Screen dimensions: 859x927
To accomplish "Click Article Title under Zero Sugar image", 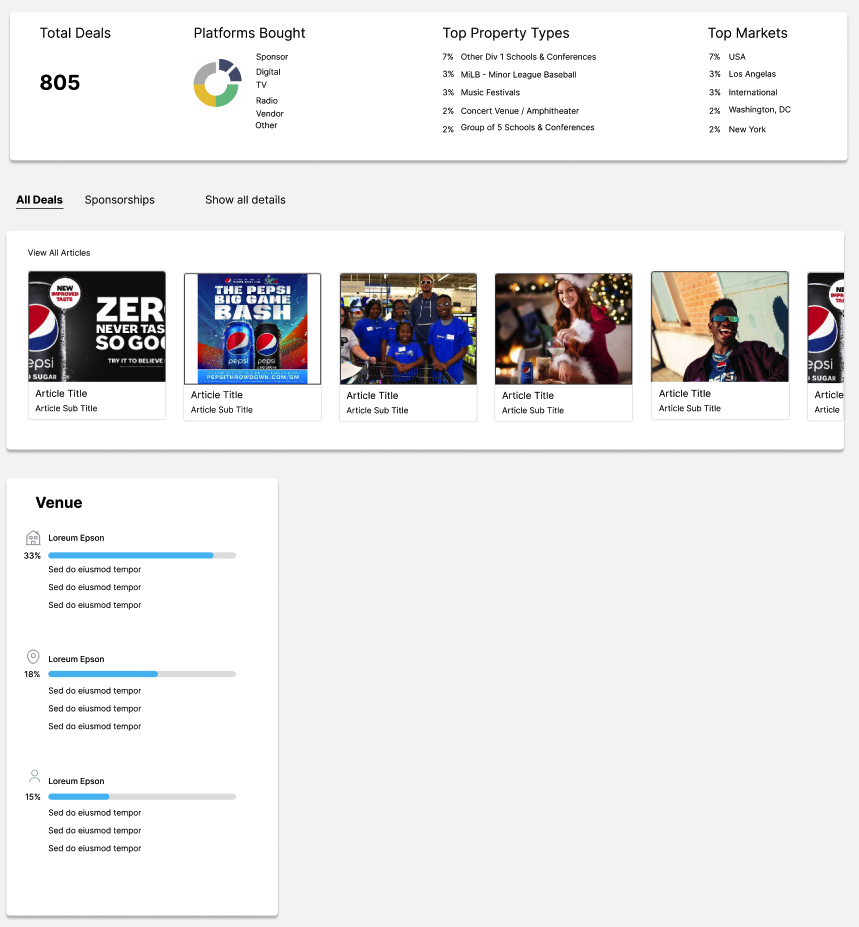I will (x=61, y=393).
